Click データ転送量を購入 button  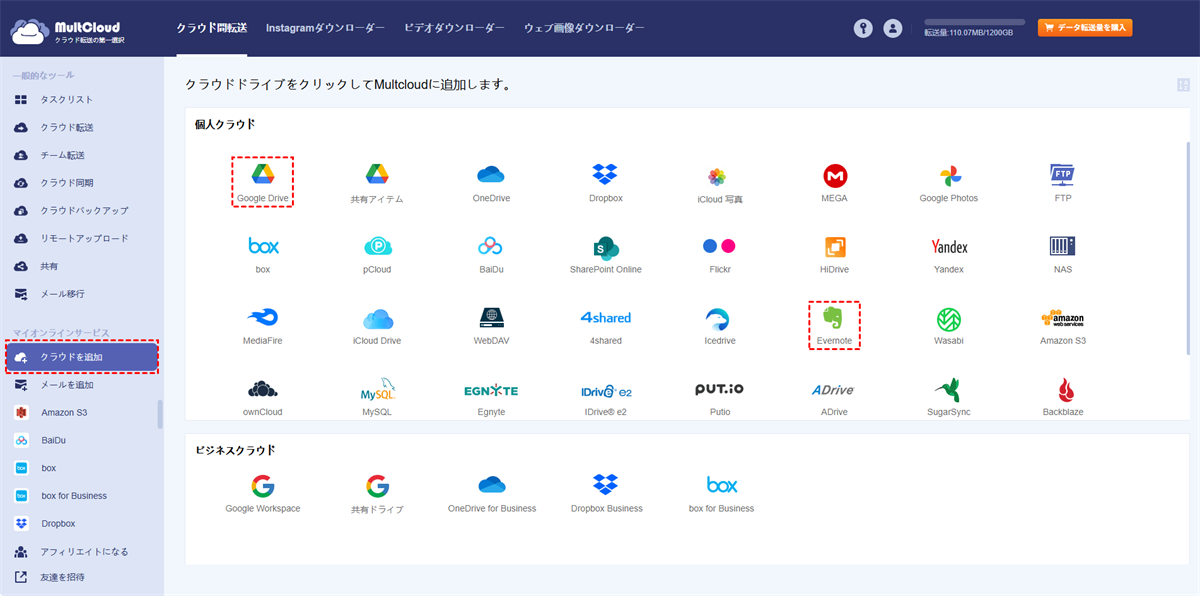click(x=1085, y=28)
